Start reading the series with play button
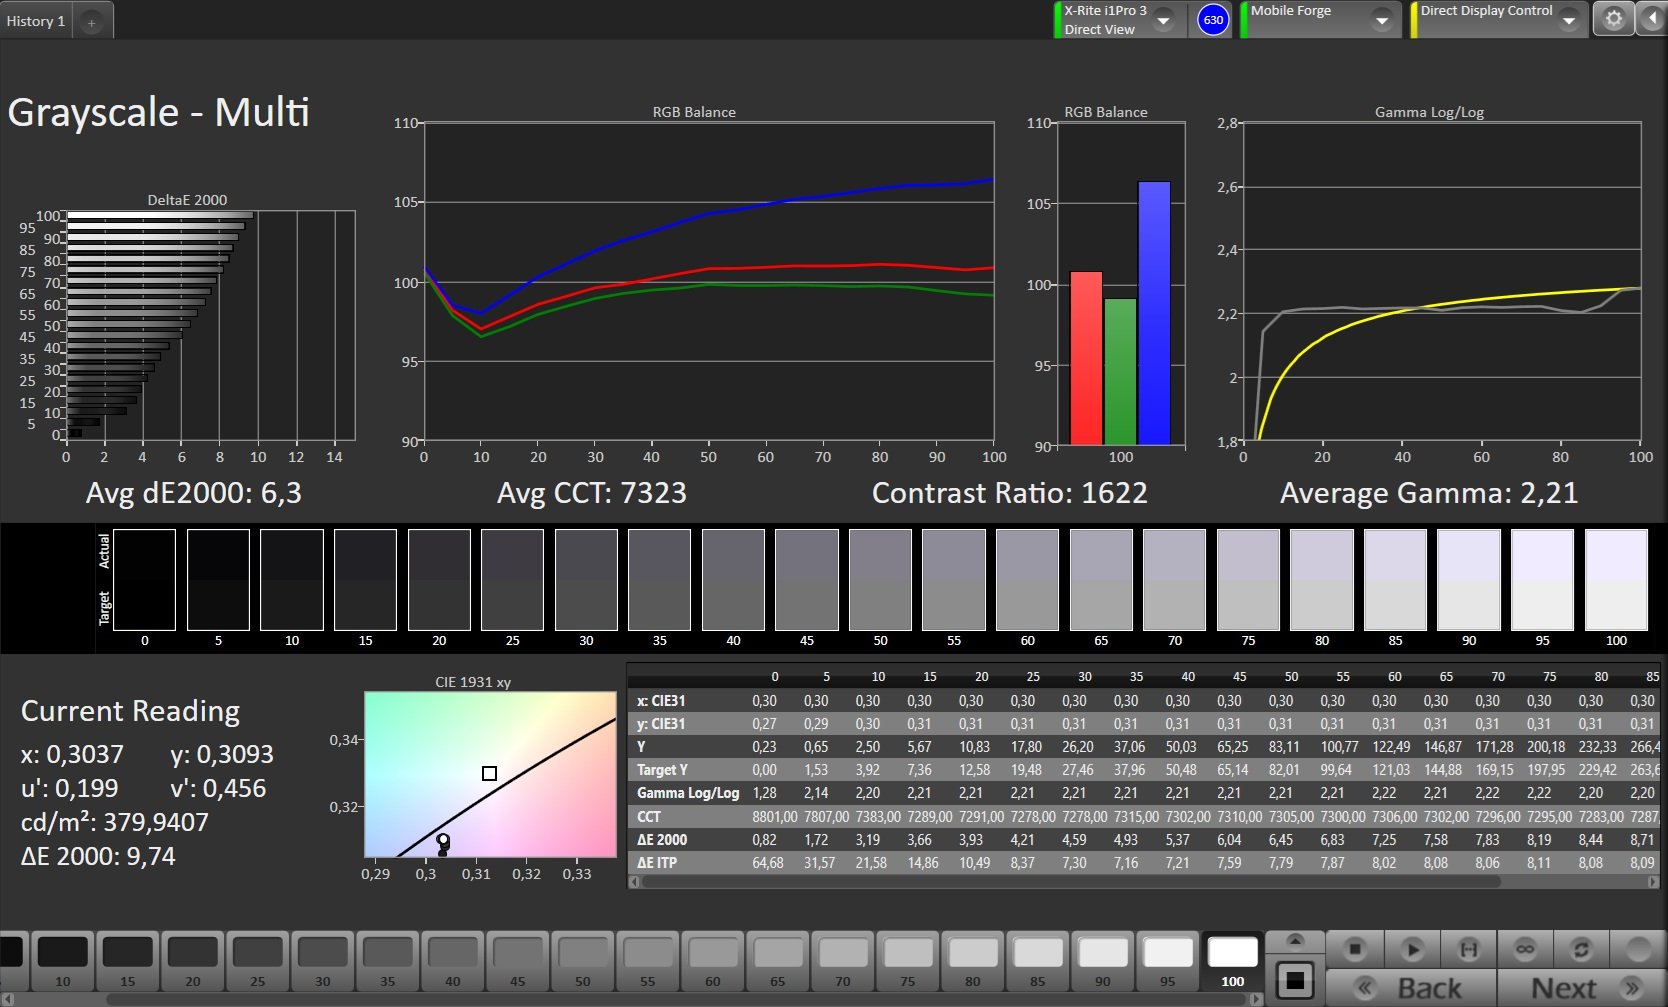The width and height of the screenshot is (1668, 1007). [1412, 948]
